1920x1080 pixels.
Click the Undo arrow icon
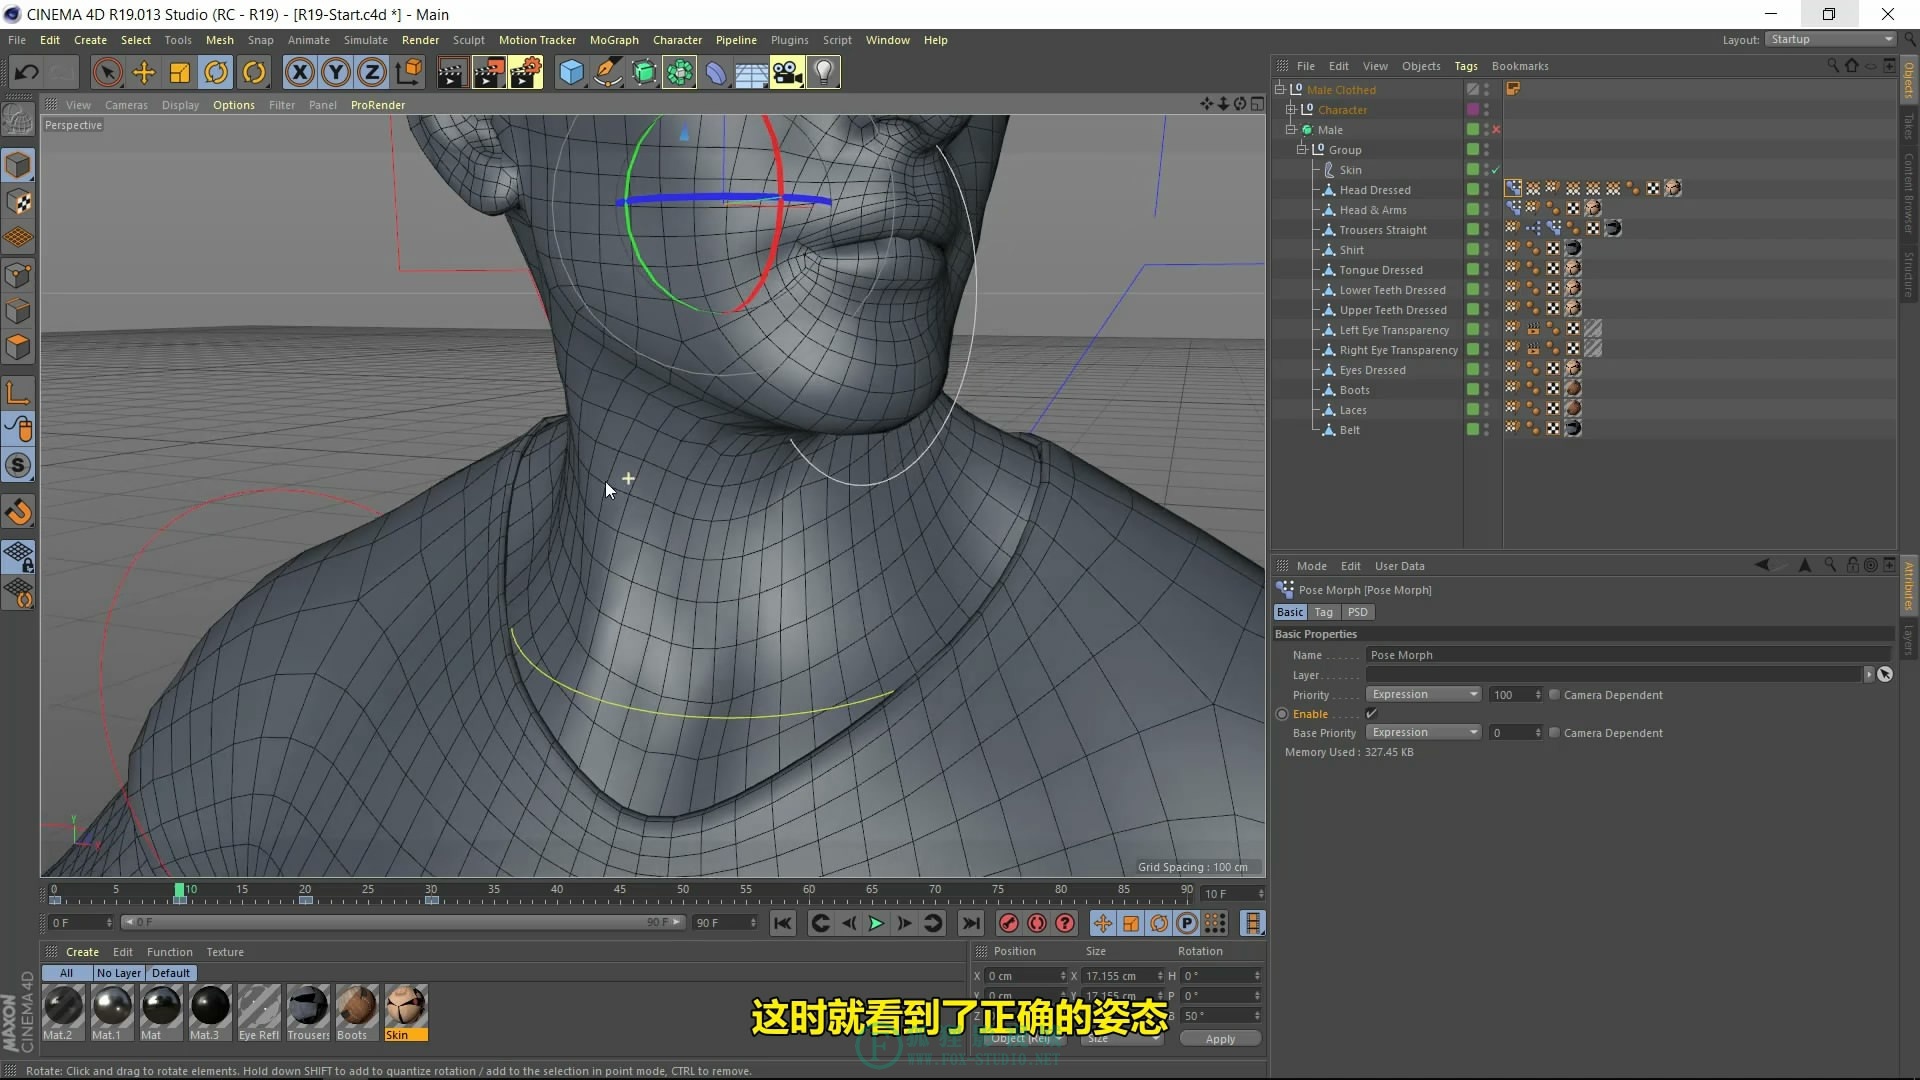click(x=27, y=72)
